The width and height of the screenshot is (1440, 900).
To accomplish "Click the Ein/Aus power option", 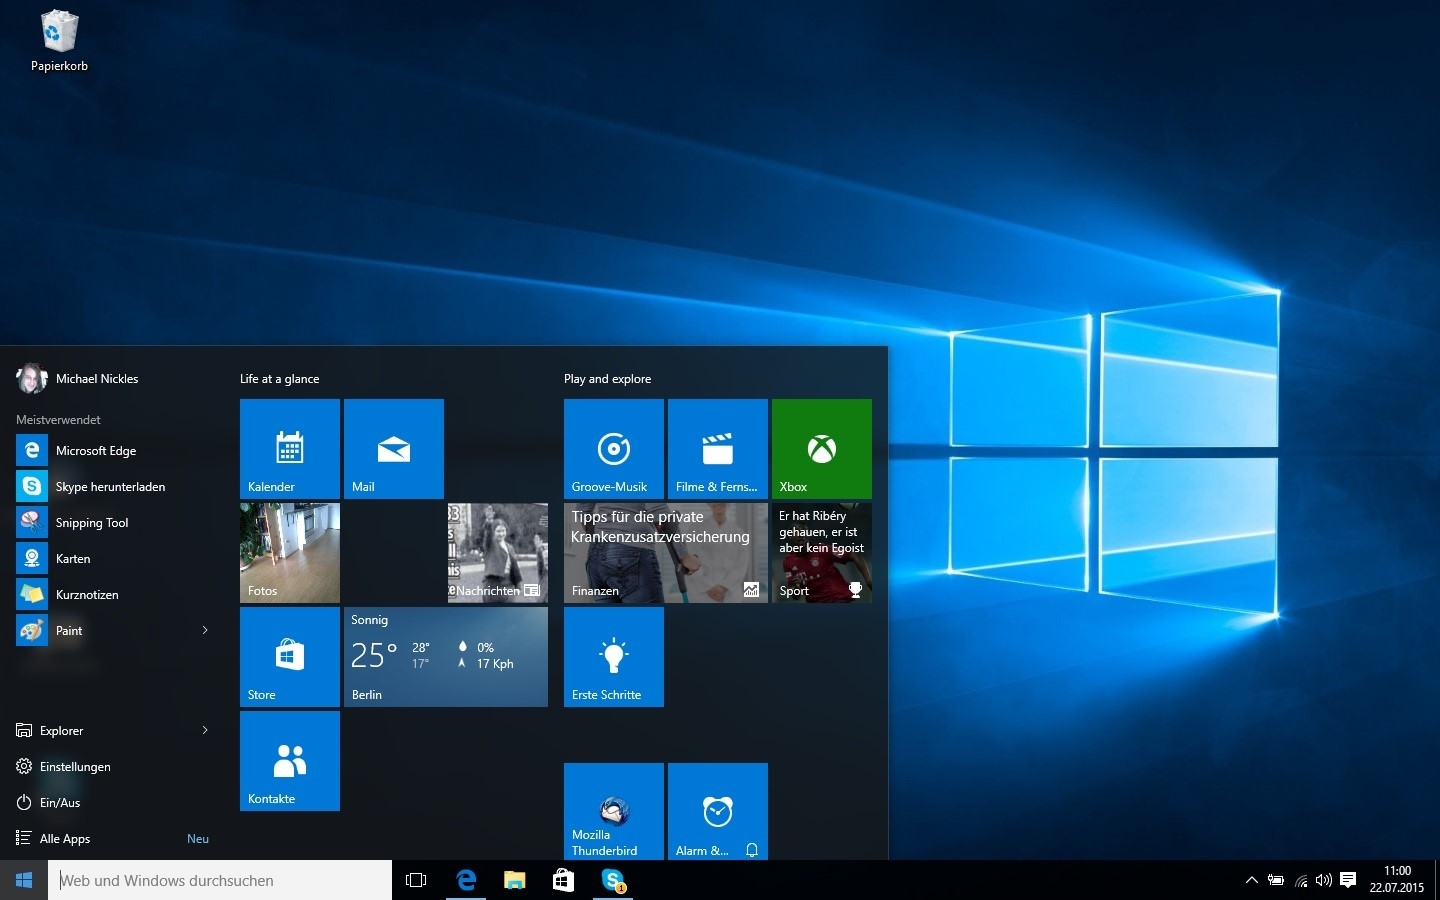I will click(60, 802).
